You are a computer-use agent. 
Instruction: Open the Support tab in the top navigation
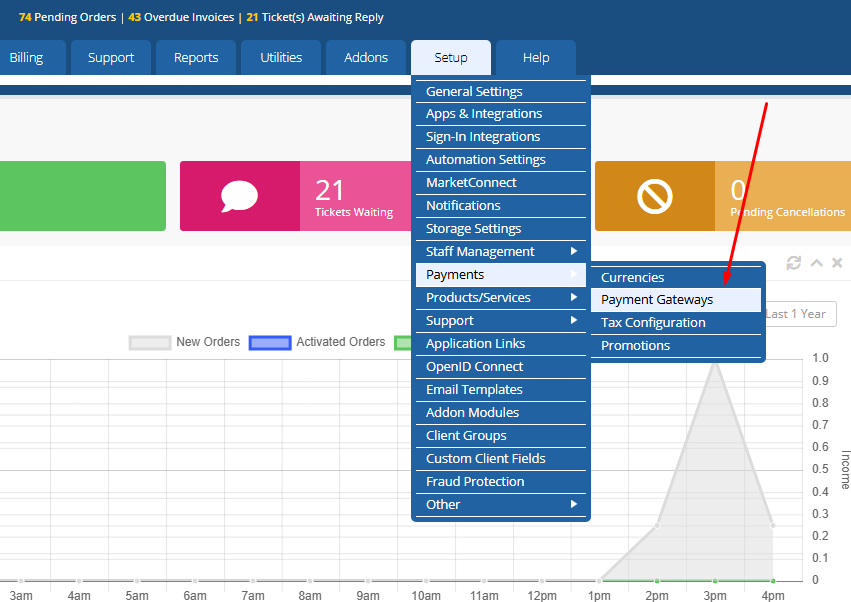click(111, 58)
